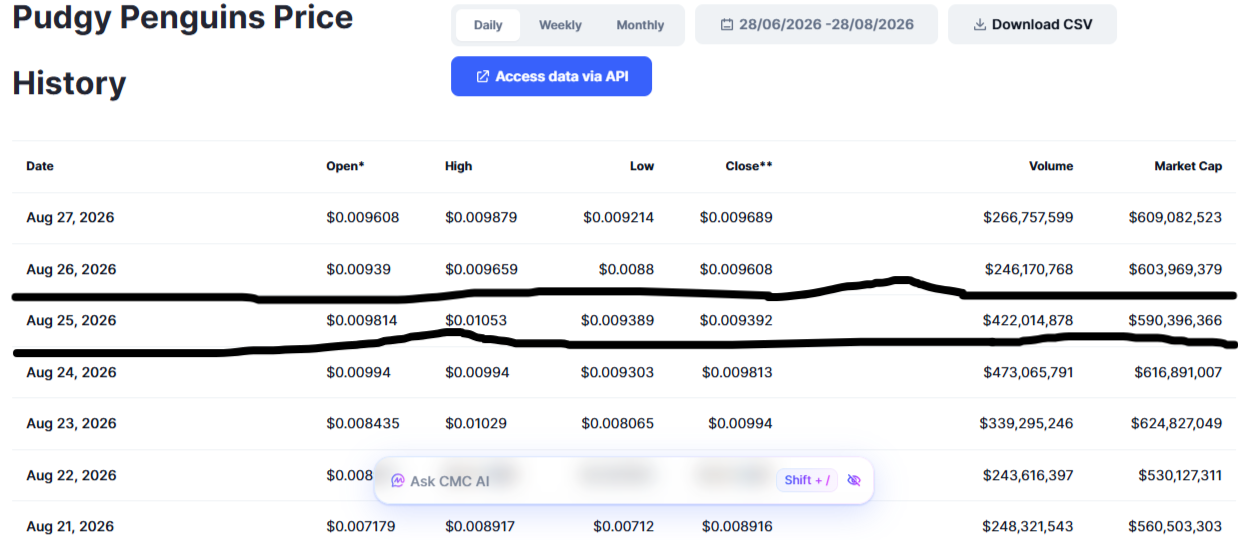Switch to the Monthly tab
Image resolution: width=1238 pixels, height=540 pixels.
(x=640, y=25)
